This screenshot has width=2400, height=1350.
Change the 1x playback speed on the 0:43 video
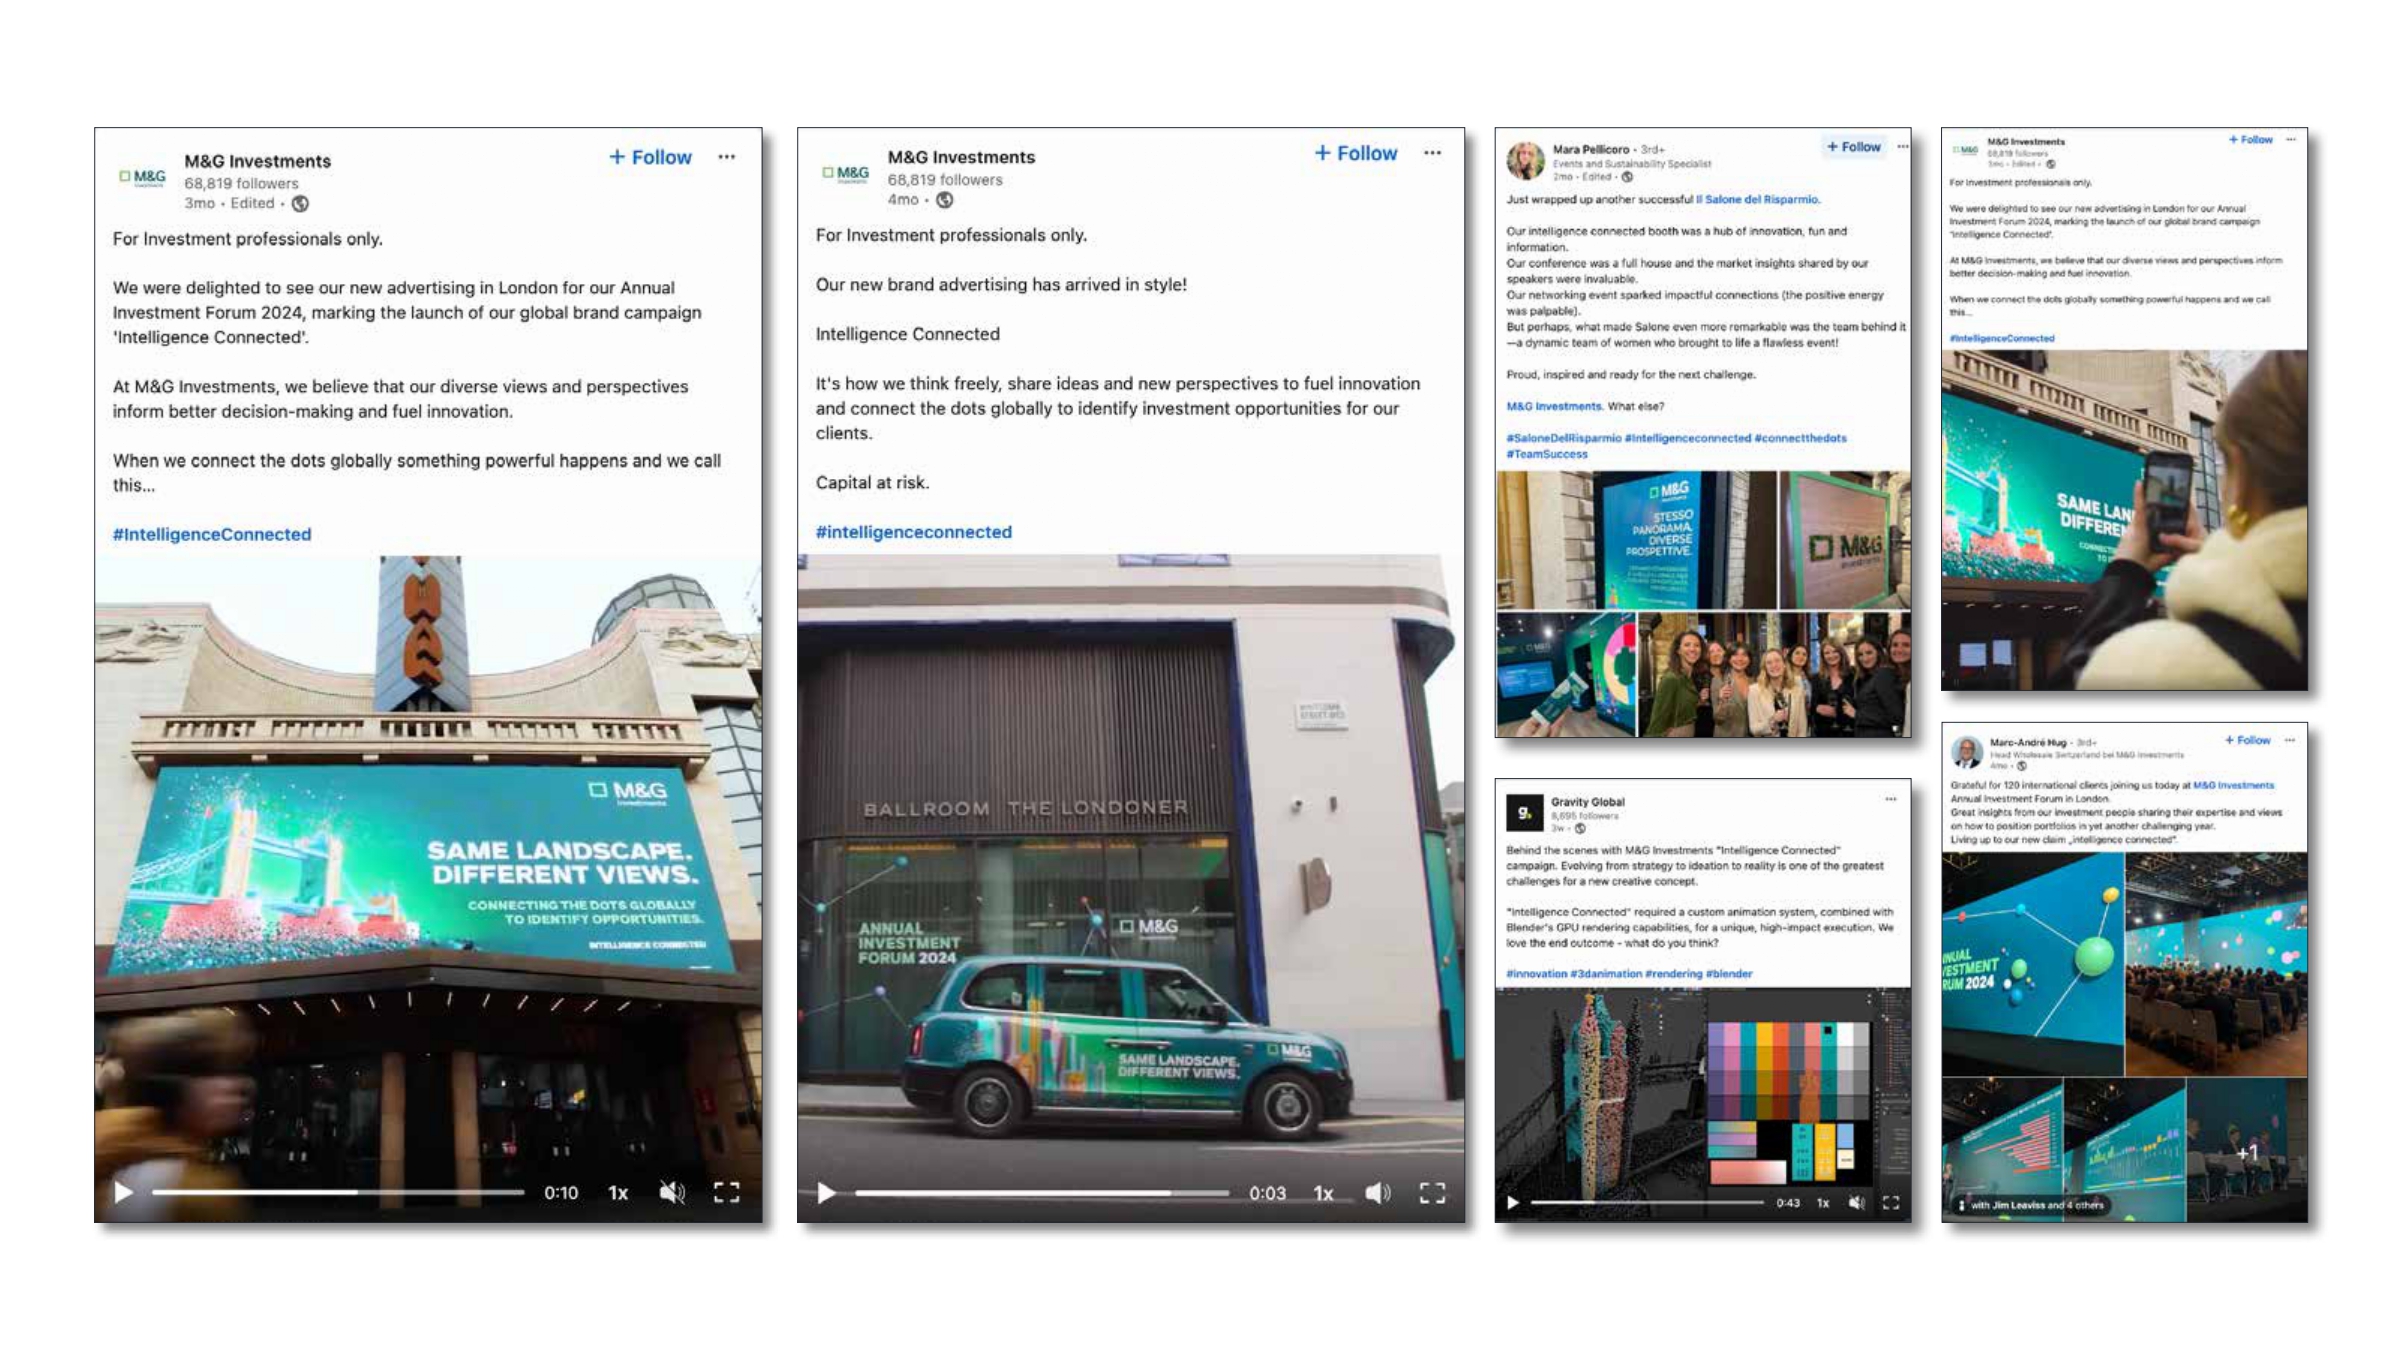[1823, 1203]
